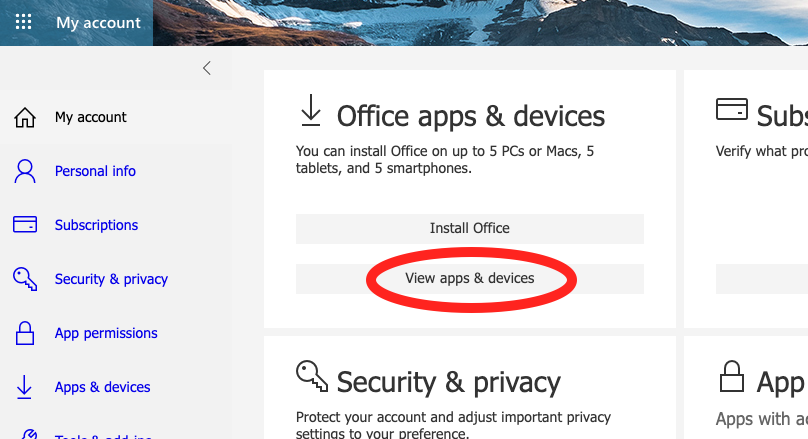Collapse the left navigation pane

point(207,68)
